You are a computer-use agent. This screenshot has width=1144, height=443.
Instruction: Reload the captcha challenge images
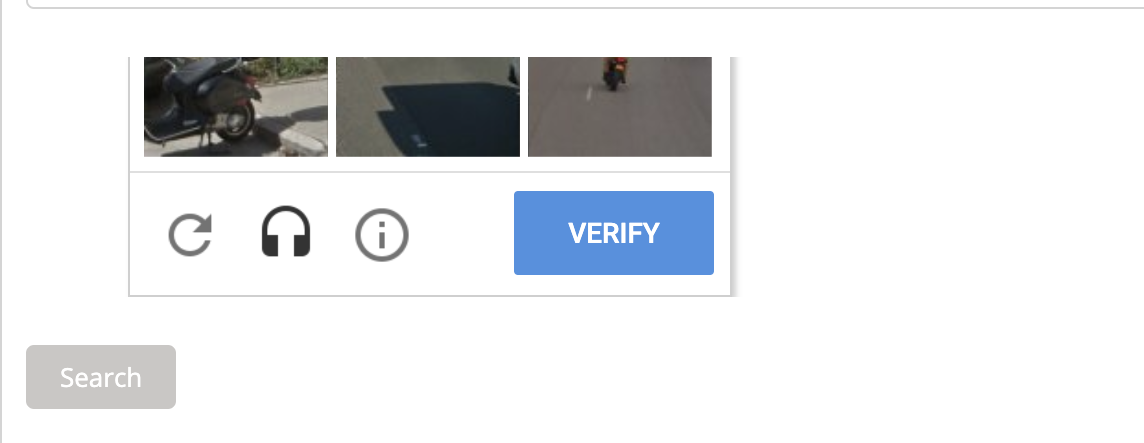(x=190, y=234)
